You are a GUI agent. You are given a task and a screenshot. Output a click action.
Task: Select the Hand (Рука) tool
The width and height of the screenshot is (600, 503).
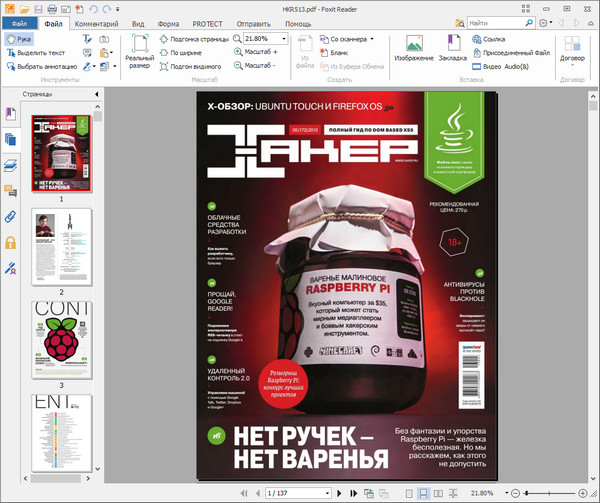click(19, 39)
